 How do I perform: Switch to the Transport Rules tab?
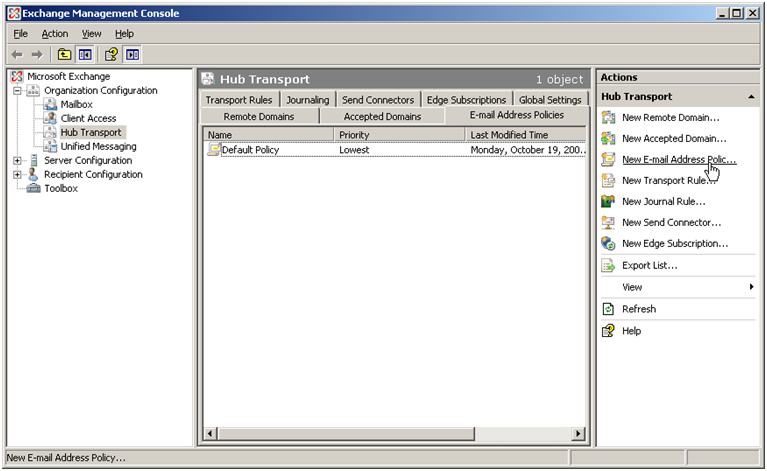(238, 100)
